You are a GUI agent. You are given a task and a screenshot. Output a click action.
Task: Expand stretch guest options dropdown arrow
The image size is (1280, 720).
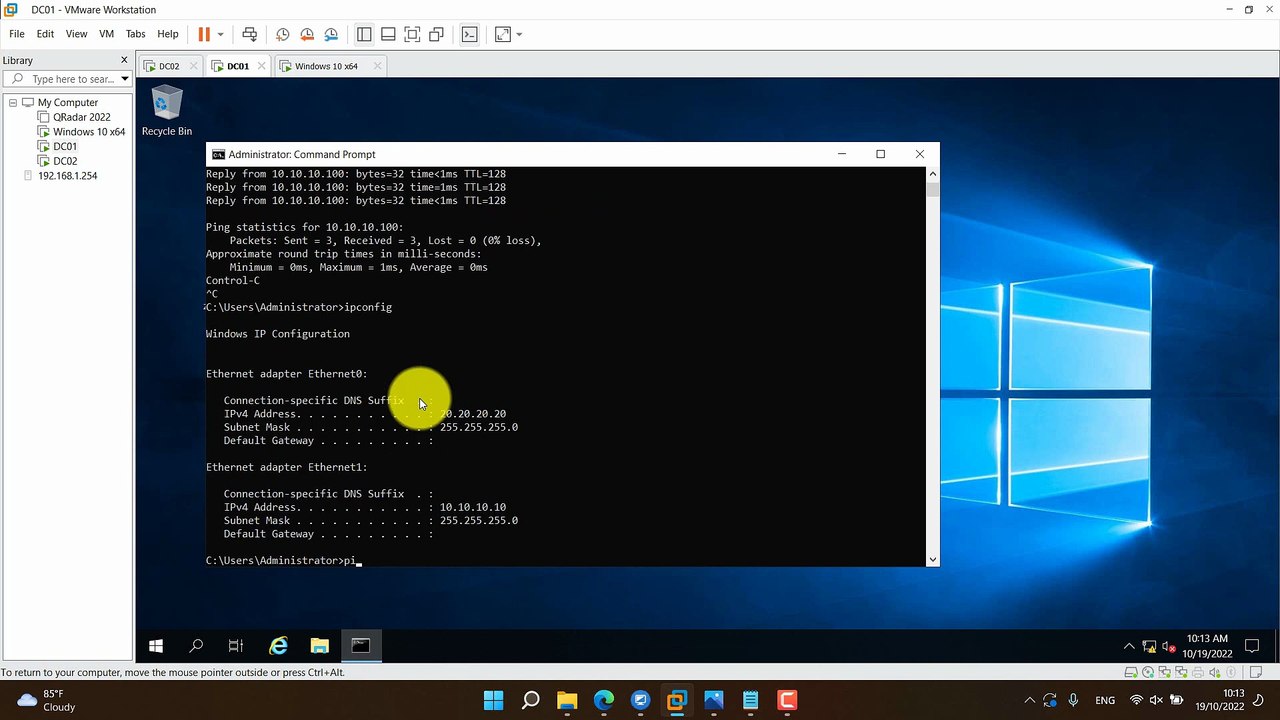click(x=519, y=34)
